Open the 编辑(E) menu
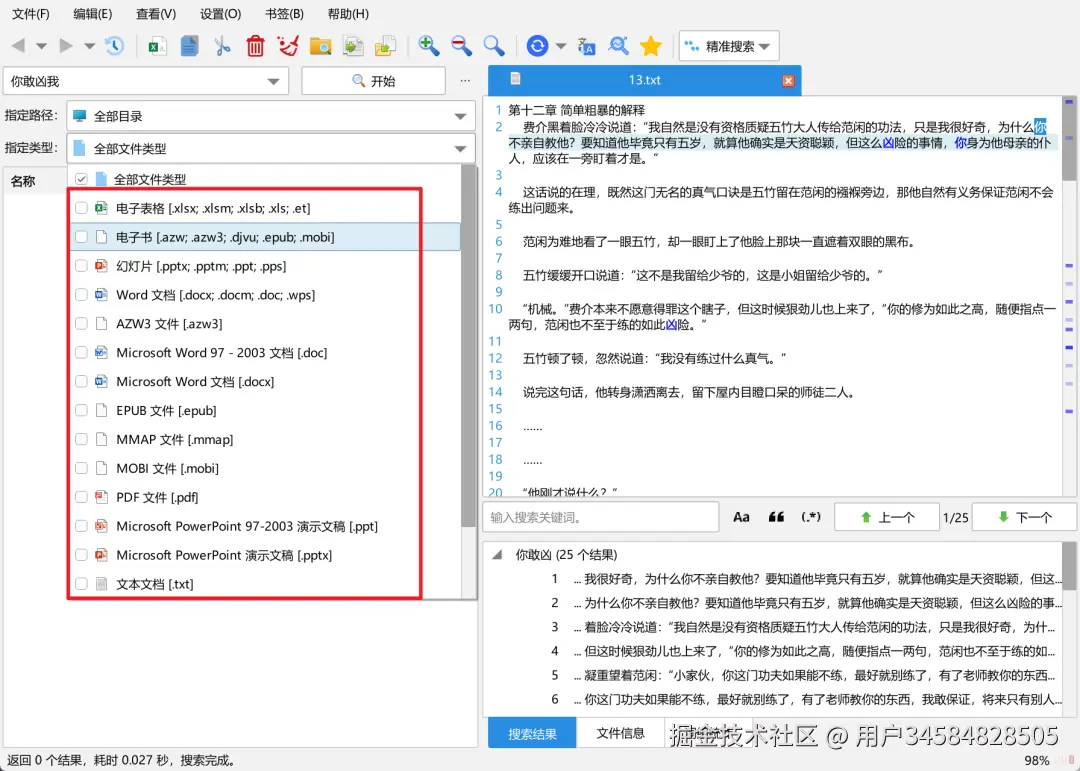The width and height of the screenshot is (1080, 771). click(x=92, y=14)
